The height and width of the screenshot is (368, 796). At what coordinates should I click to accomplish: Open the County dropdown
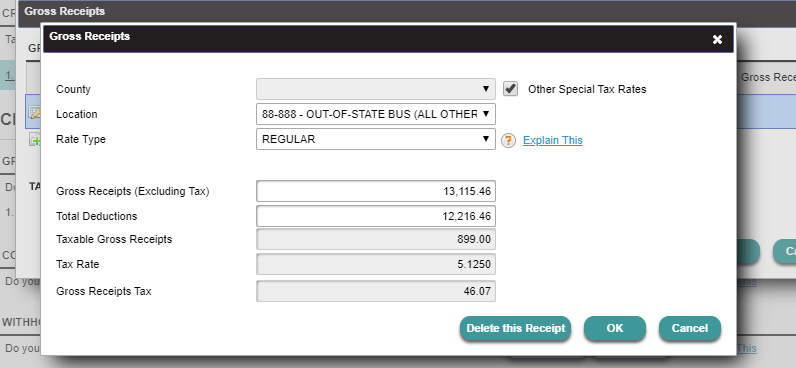(376, 89)
